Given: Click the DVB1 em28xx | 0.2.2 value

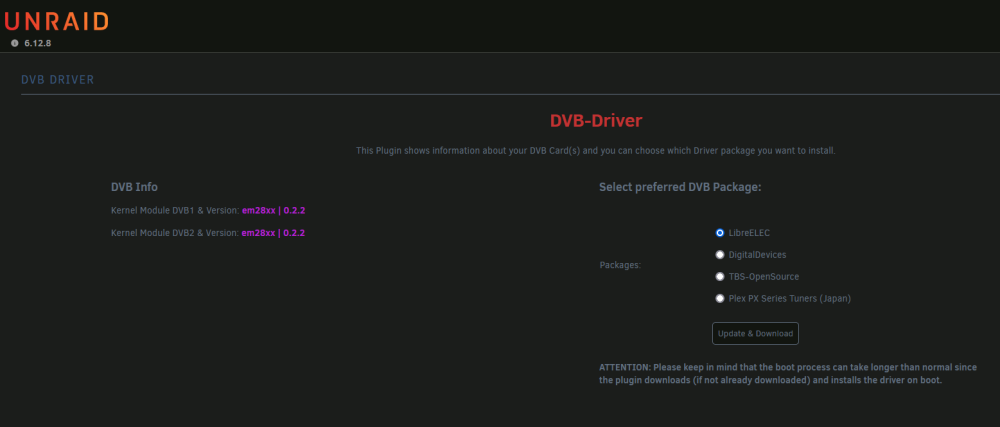Looking at the screenshot, I should tap(273, 210).
